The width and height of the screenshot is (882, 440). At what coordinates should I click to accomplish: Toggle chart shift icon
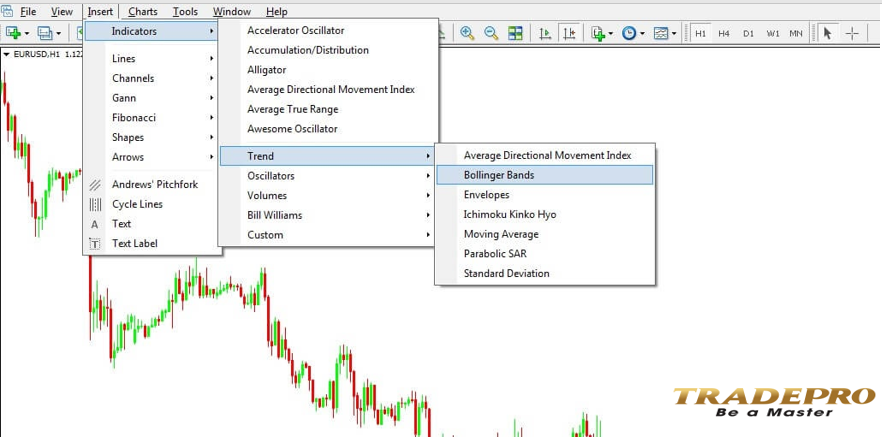click(x=569, y=33)
